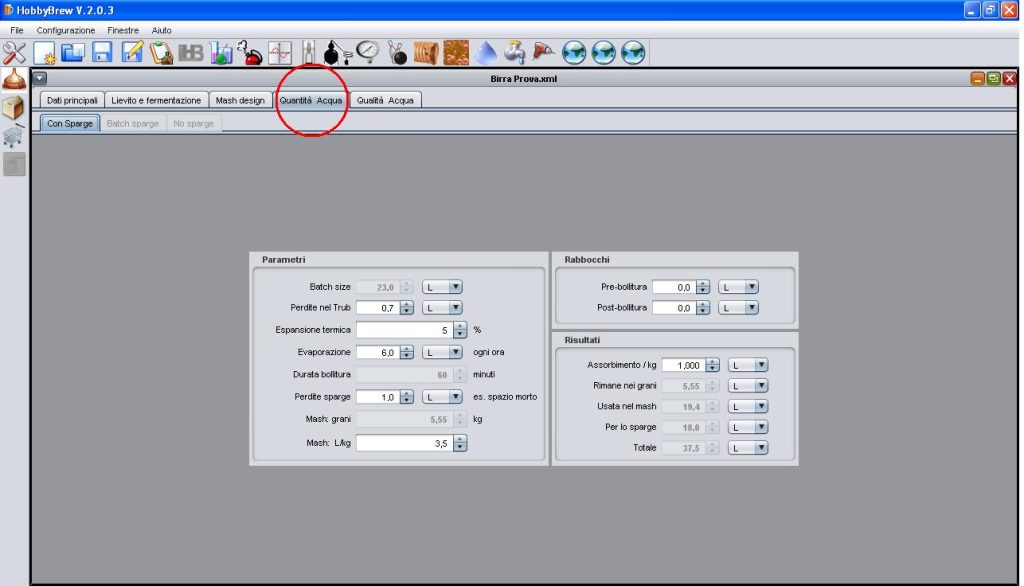The image size is (1024, 586).
Task: Click the Assorbimento / kg value field
Action: pos(684,365)
